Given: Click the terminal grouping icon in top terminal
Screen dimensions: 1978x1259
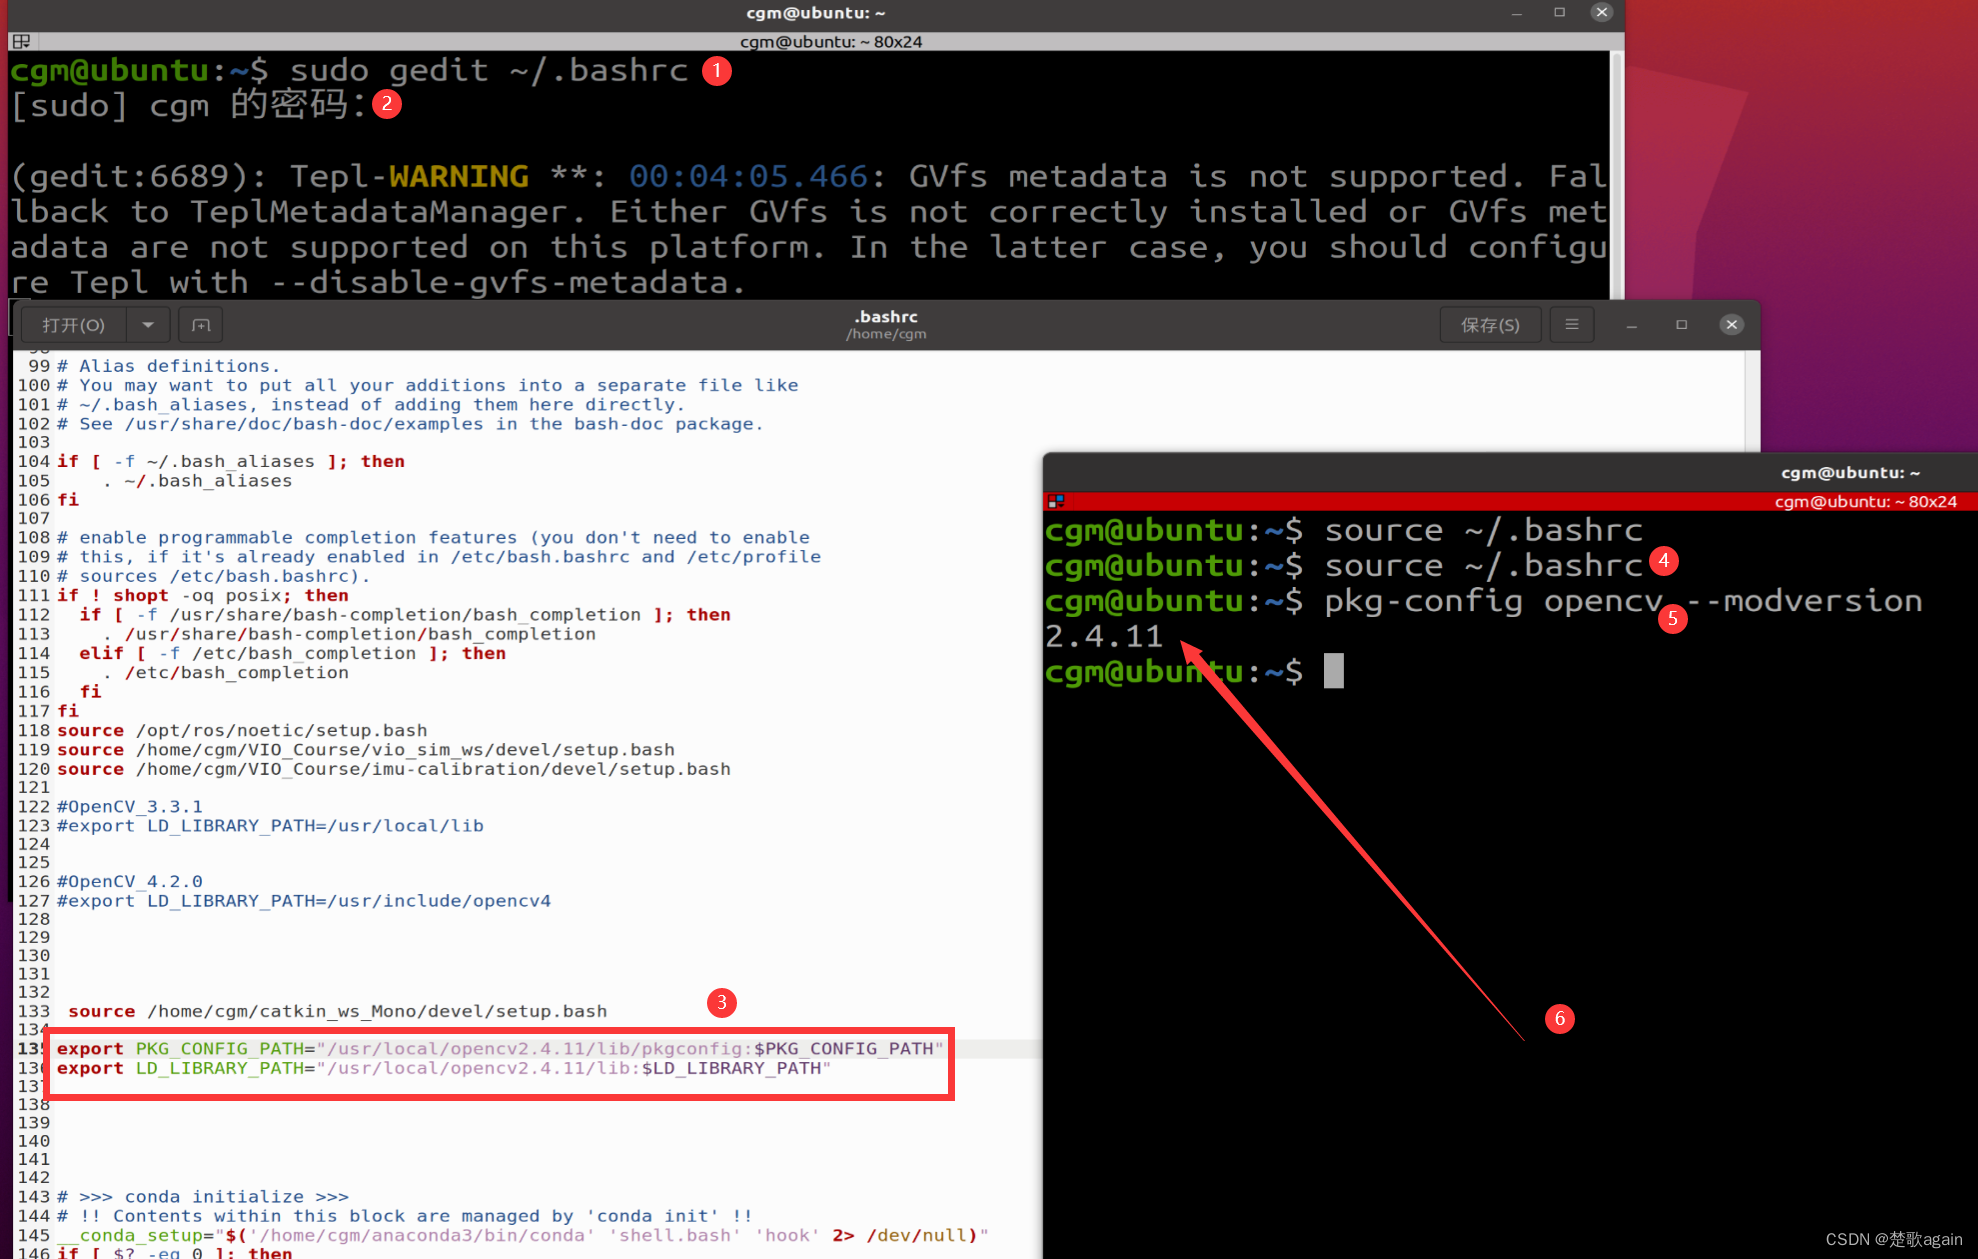Looking at the screenshot, I should [x=21, y=41].
